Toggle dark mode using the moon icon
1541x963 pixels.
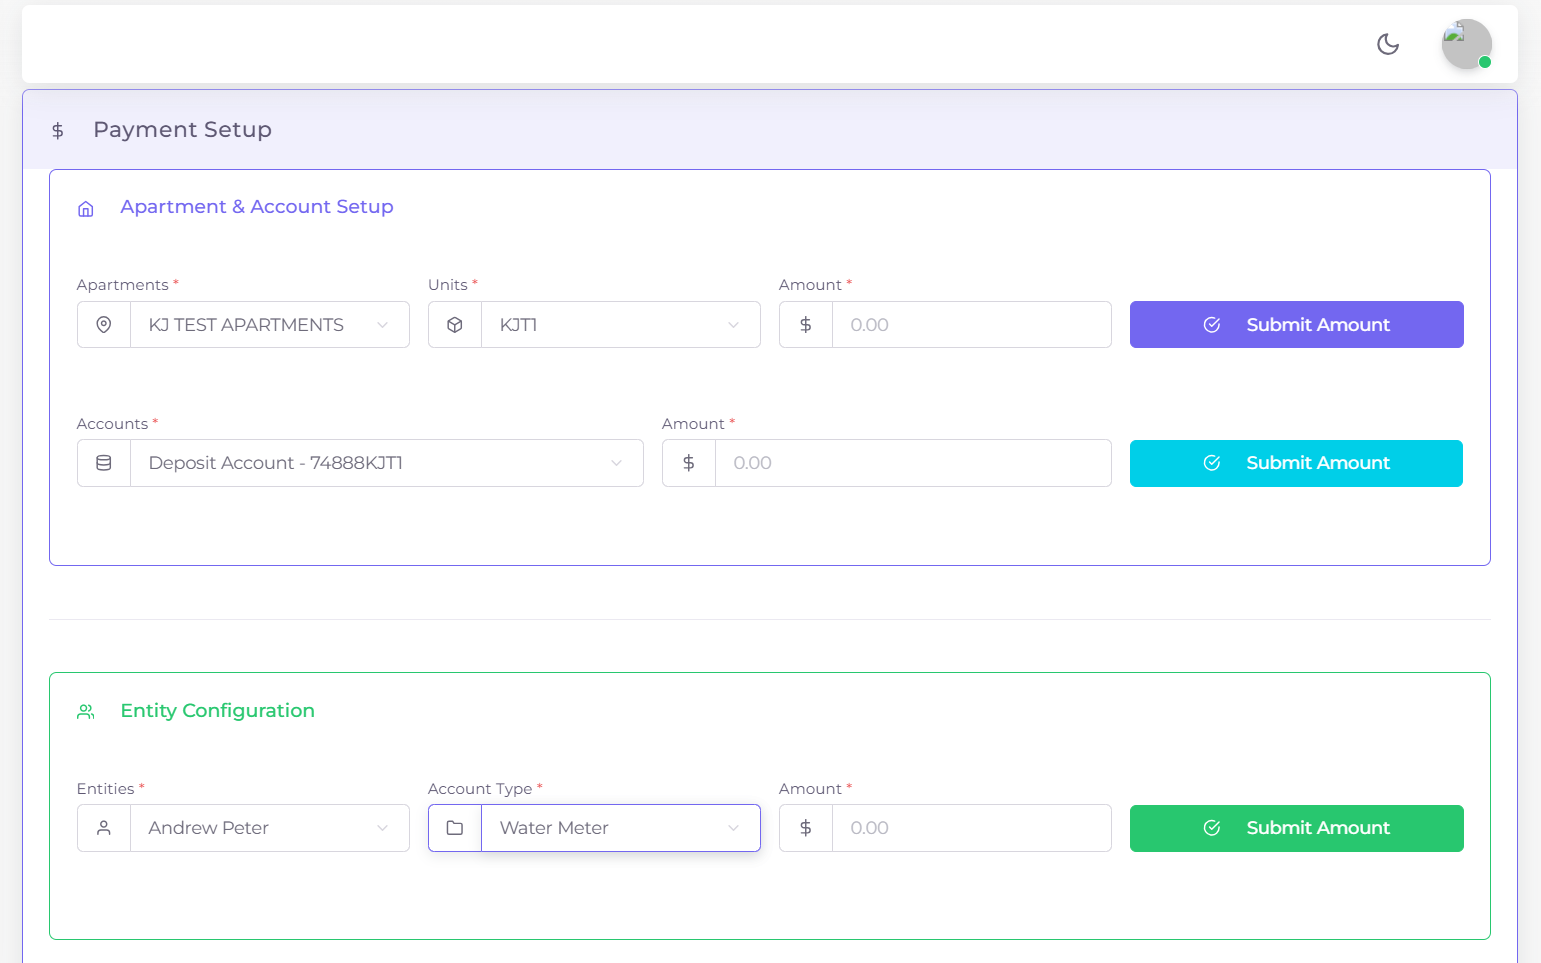(x=1387, y=44)
